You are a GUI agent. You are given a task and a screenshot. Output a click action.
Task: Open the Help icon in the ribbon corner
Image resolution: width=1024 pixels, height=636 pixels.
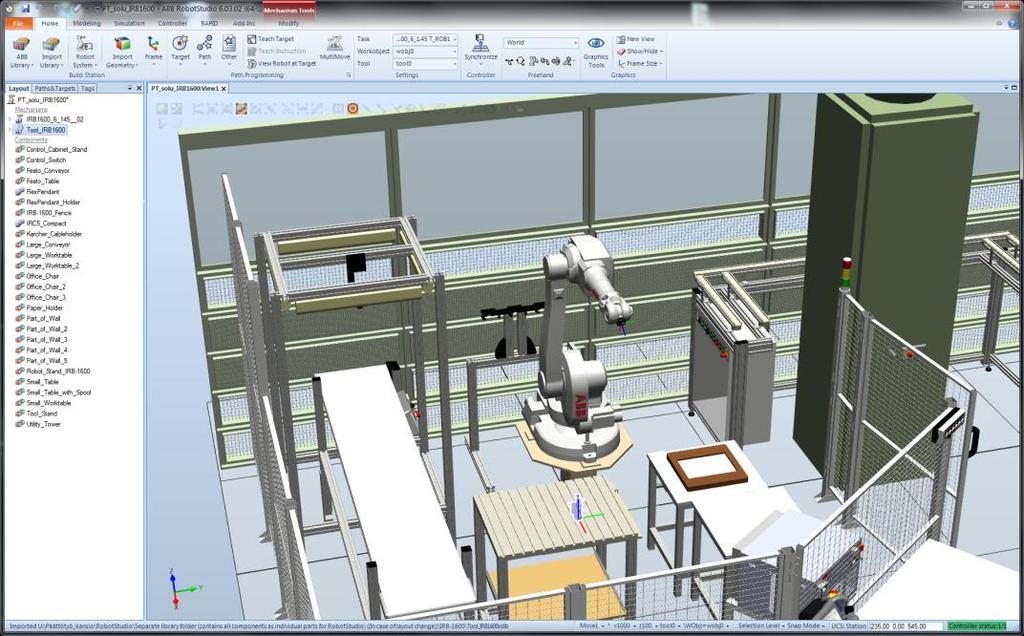point(1011,24)
